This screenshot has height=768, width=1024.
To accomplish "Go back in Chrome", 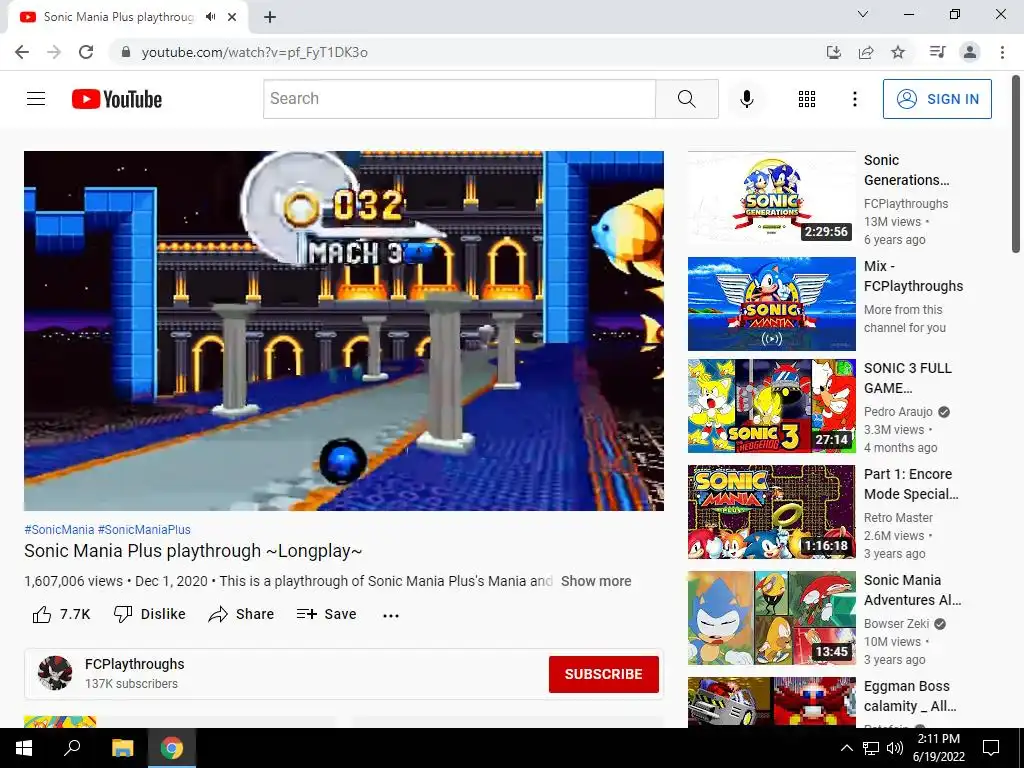I will pyautogui.click(x=22, y=52).
